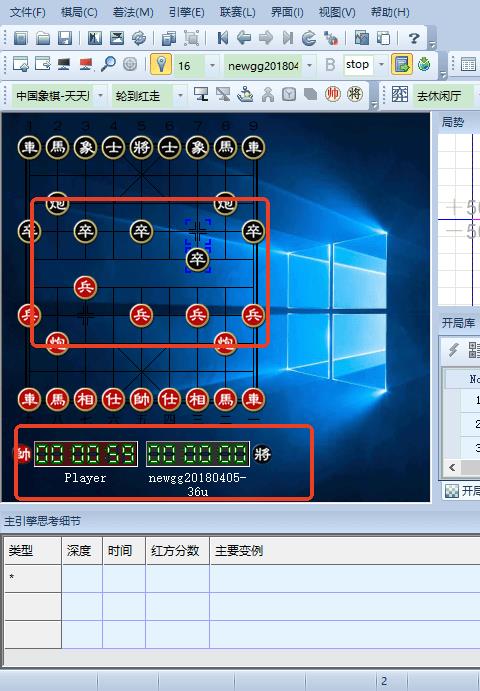Click the curved redo arrow icon
This screenshot has height=691, width=480.
click(309, 38)
